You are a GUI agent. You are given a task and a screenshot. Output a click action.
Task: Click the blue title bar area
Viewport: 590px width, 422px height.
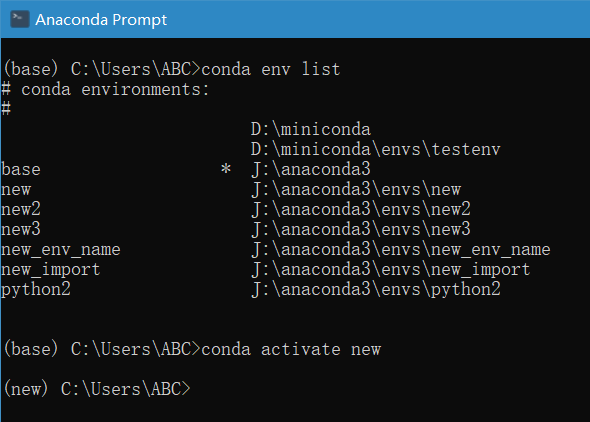click(x=376, y=19)
